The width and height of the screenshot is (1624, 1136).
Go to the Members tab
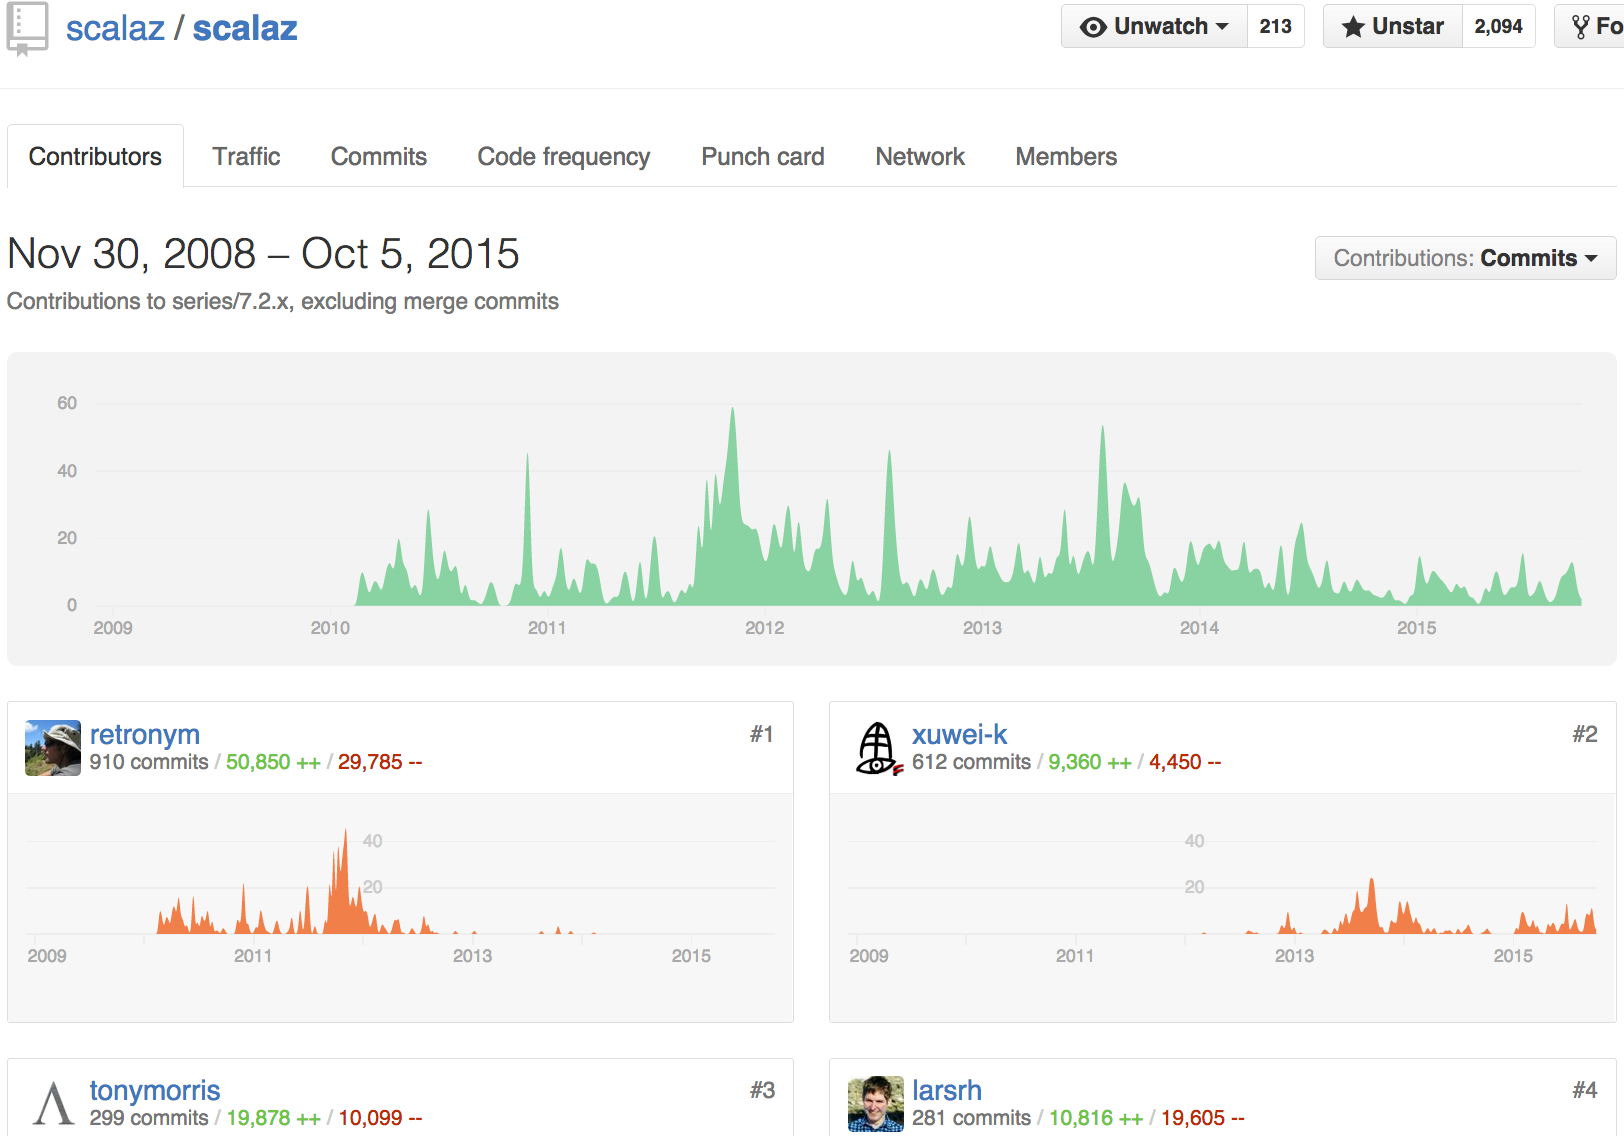click(1066, 157)
